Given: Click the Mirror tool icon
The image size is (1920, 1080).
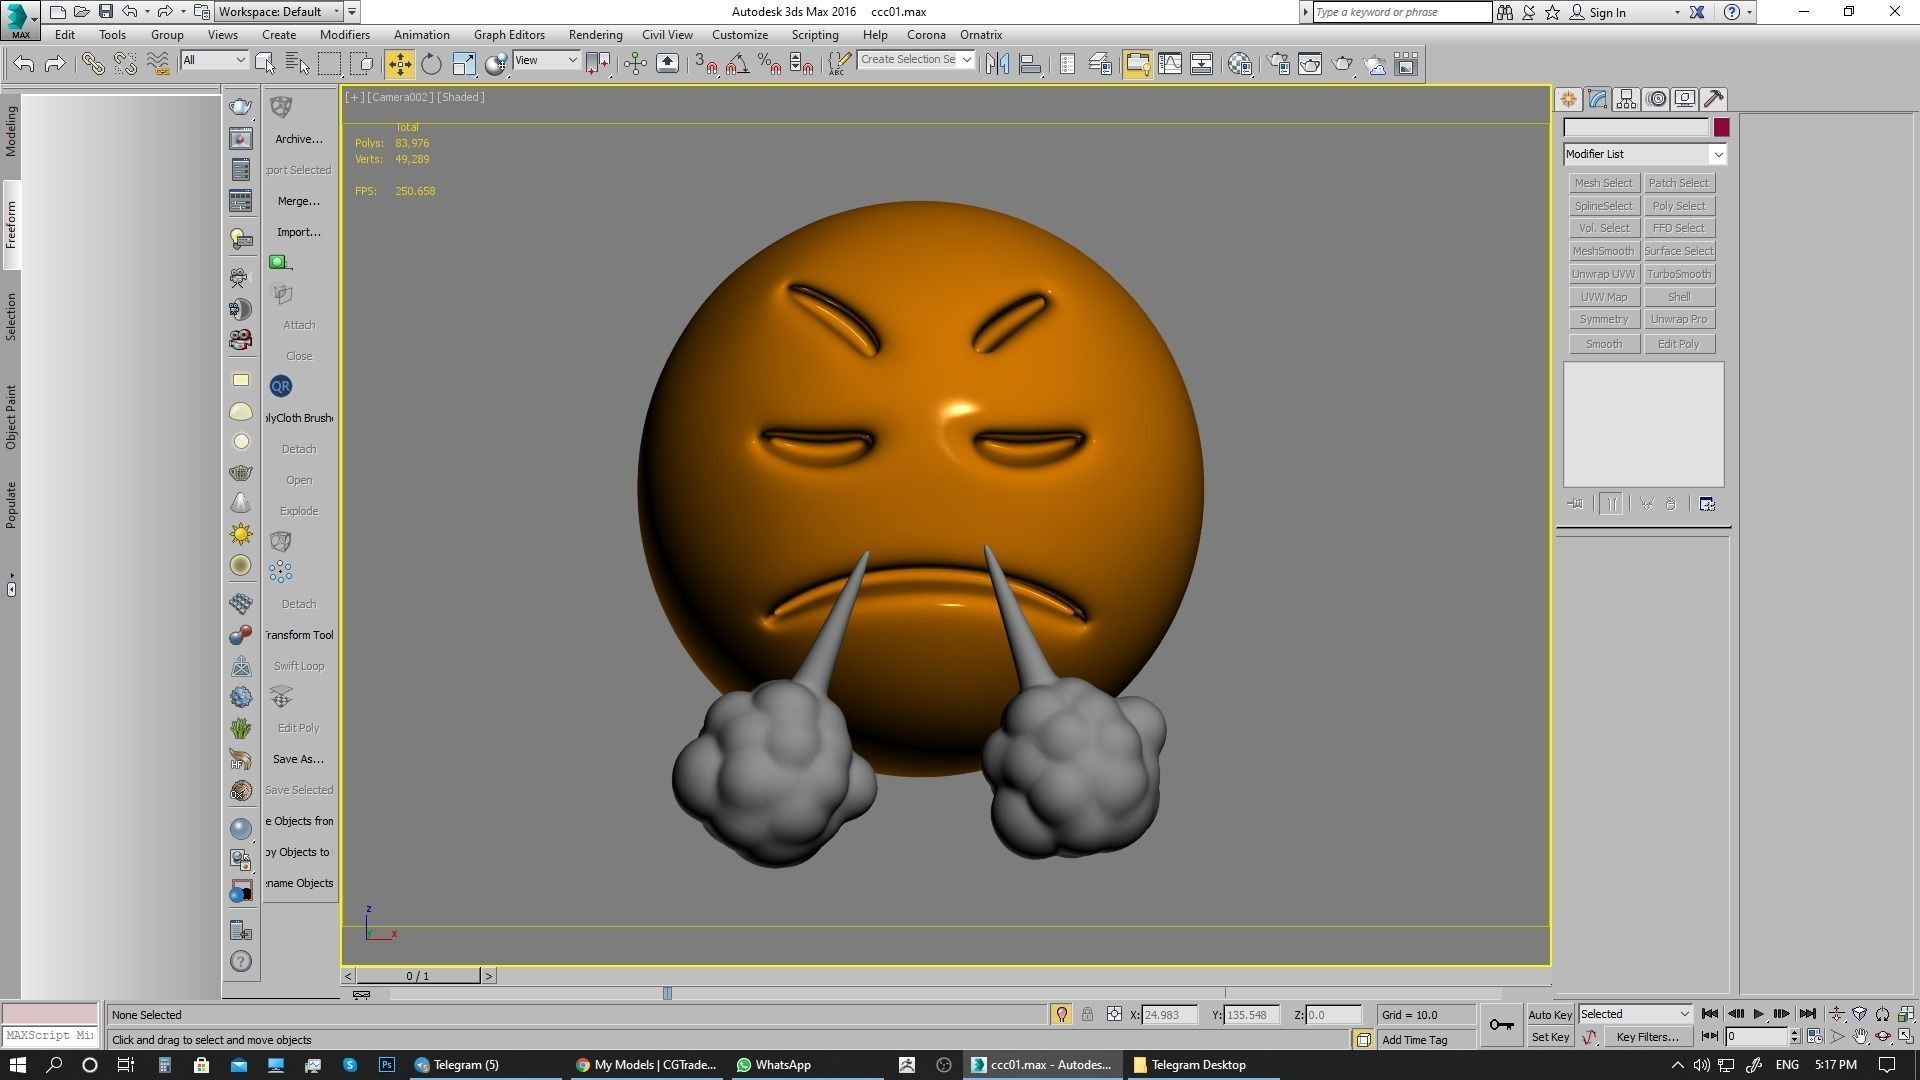Looking at the screenshot, I should click(x=997, y=64).
